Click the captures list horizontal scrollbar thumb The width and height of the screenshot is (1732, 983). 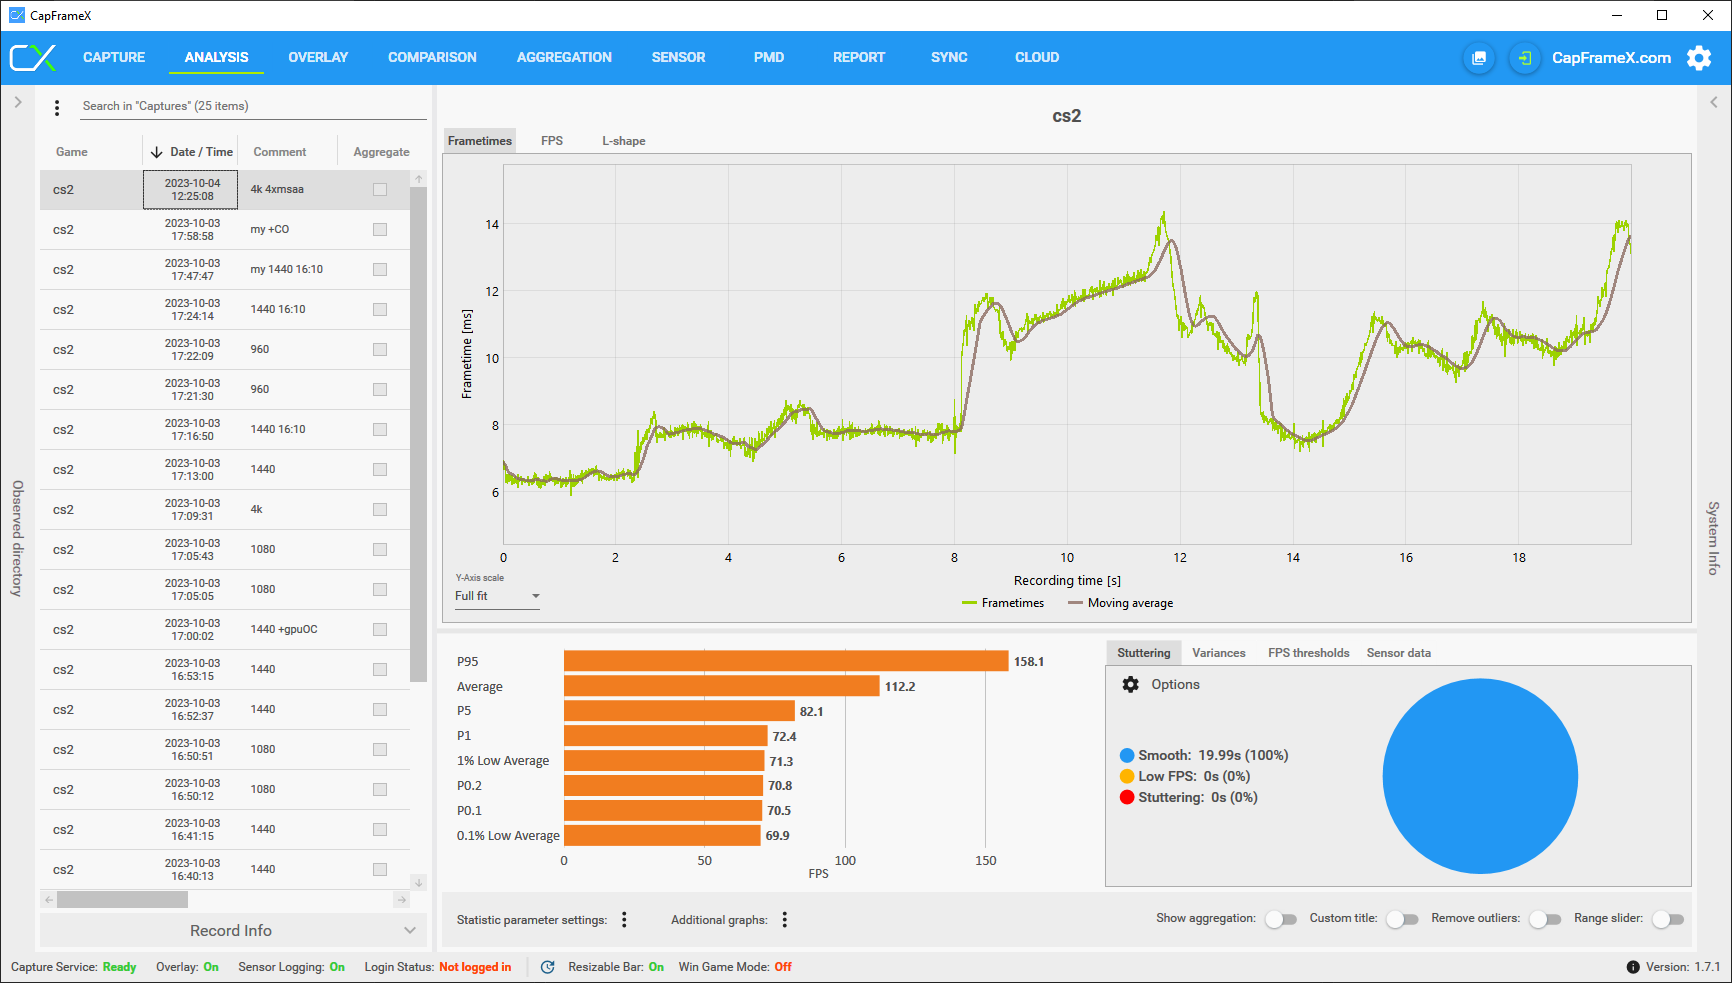pyautogui.click(x=123, y=900)
